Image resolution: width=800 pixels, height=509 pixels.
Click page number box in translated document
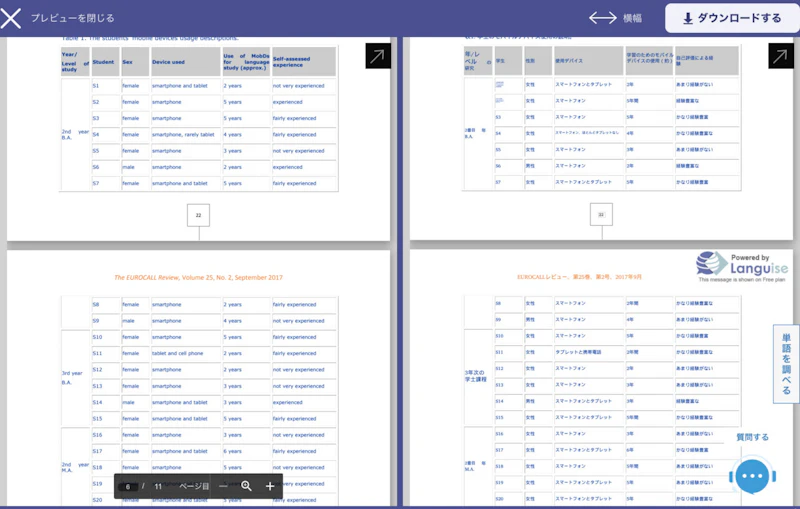(x=601, y=215)
